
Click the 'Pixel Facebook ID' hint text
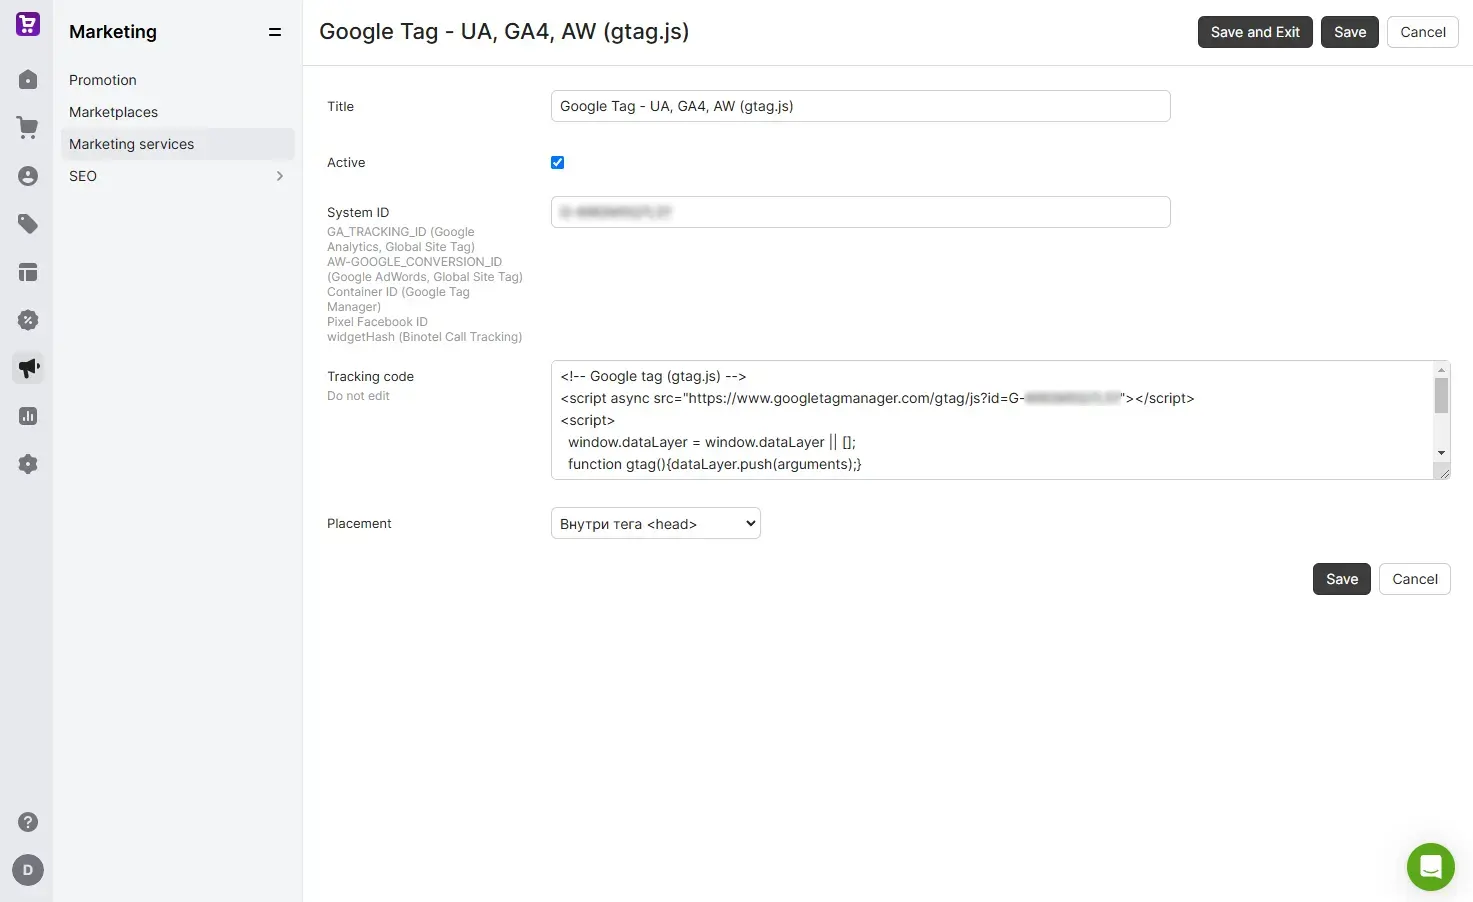[377, 322]
